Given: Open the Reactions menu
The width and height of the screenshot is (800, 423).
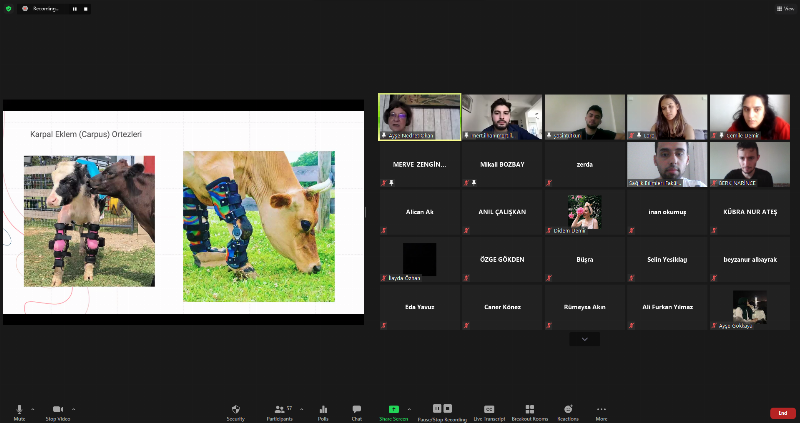Looking at the screenshot, I should [x=568, y=410].
